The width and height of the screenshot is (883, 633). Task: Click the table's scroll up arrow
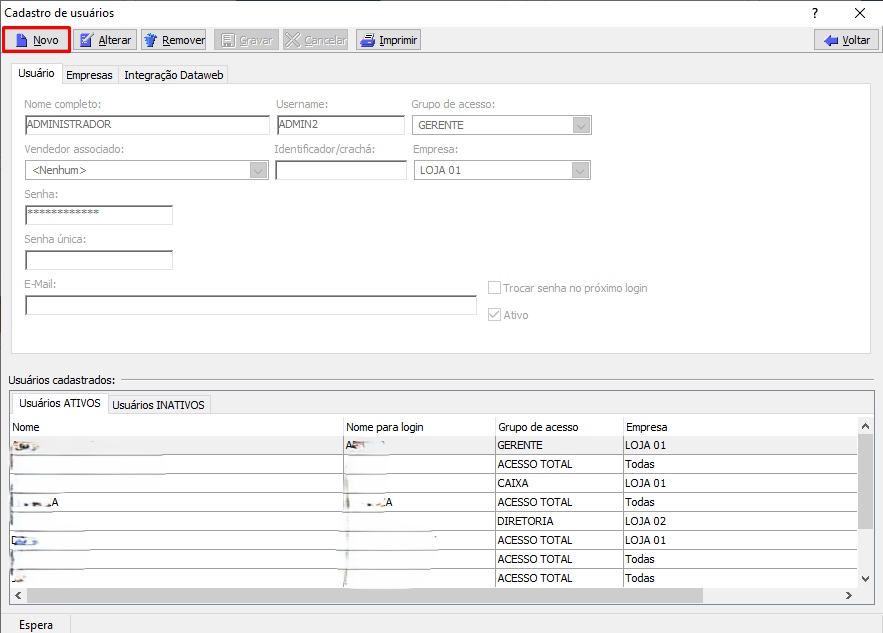click(x=866, y=426)
